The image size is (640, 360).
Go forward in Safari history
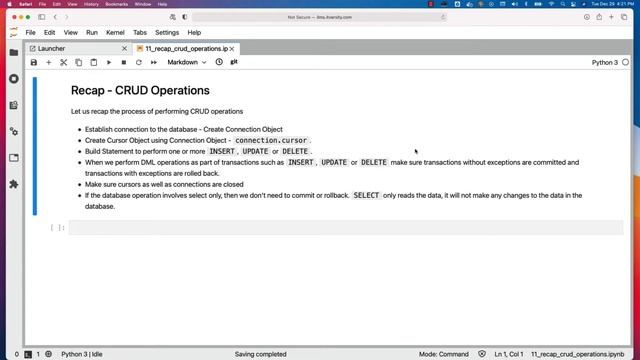pos(67,17)
